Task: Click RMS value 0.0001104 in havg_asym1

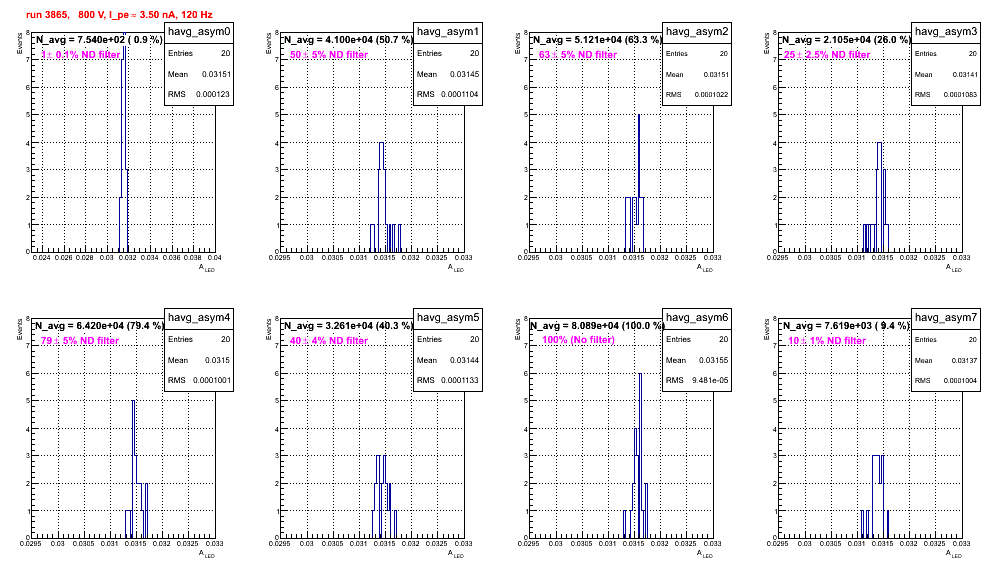Action: point(461,94)
